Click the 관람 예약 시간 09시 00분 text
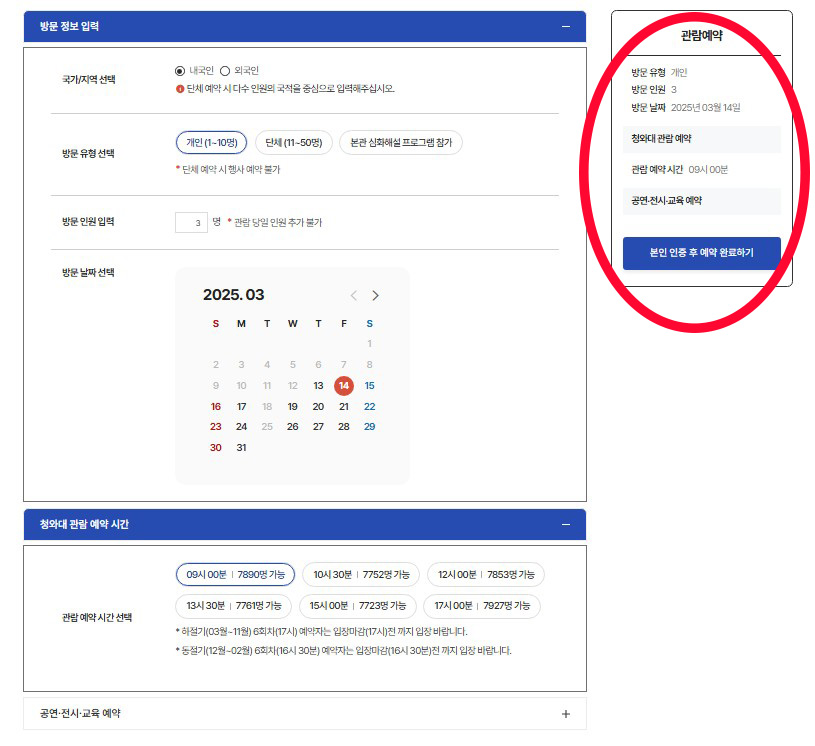 (x=679, y=170)
